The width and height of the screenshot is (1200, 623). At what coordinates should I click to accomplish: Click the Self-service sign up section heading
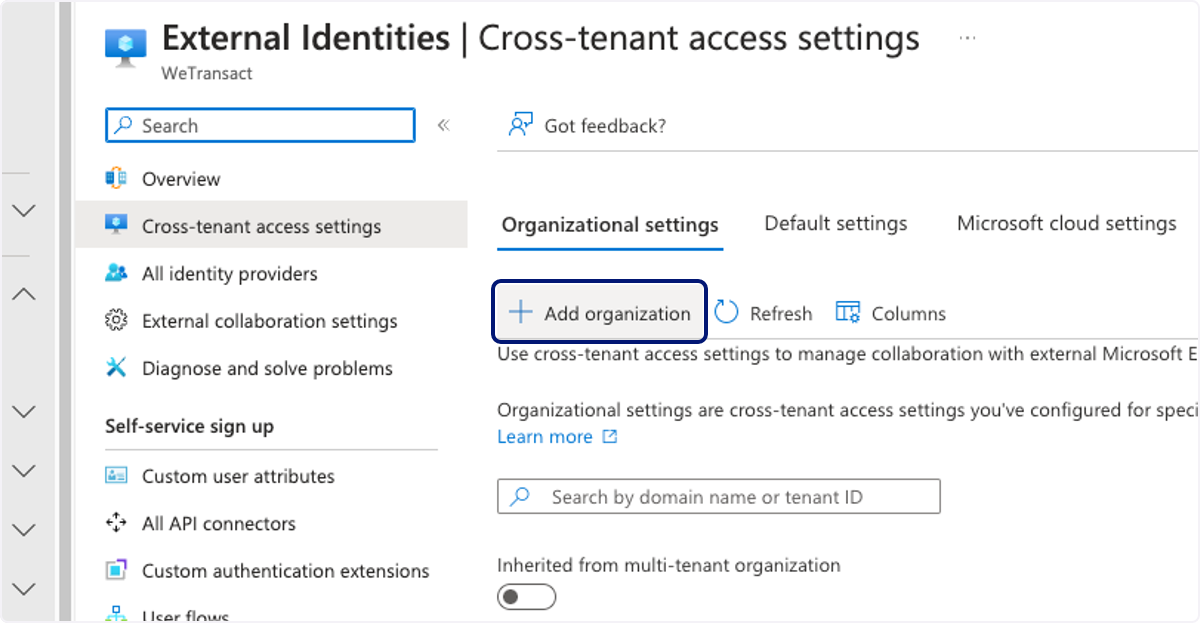point(189,426)
